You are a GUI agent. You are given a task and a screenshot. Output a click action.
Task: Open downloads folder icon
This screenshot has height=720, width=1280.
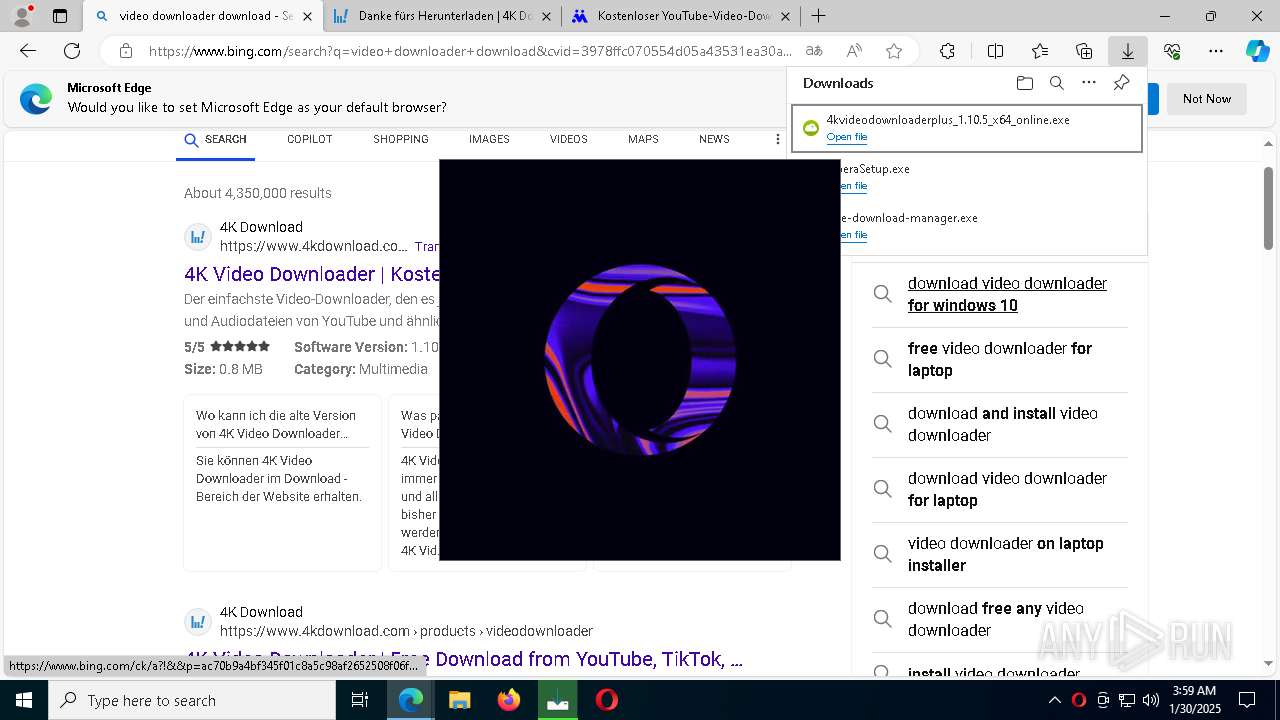1024,83
